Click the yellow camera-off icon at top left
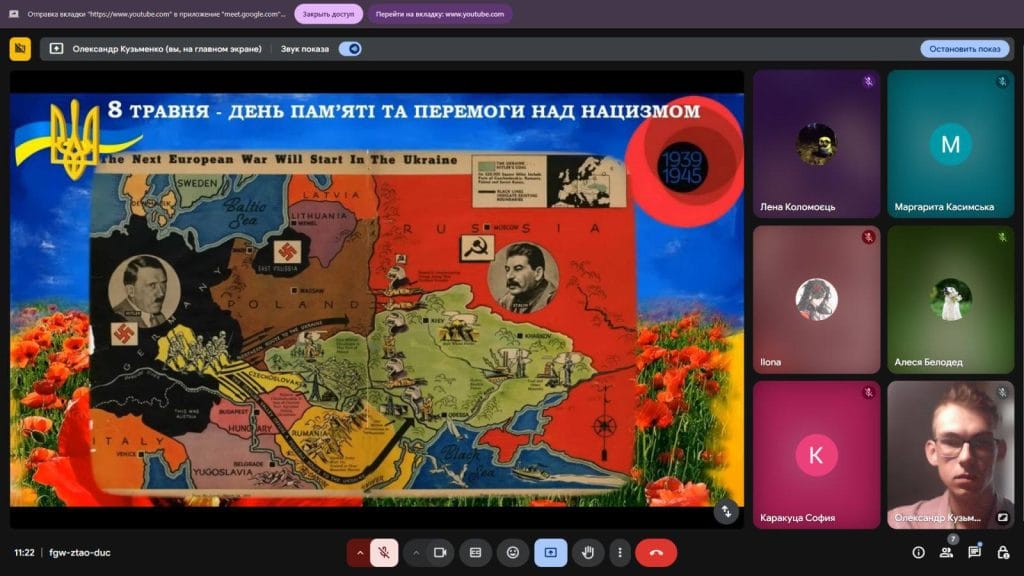This screenshot has height=576, width=1024. (x=20, y=49)
